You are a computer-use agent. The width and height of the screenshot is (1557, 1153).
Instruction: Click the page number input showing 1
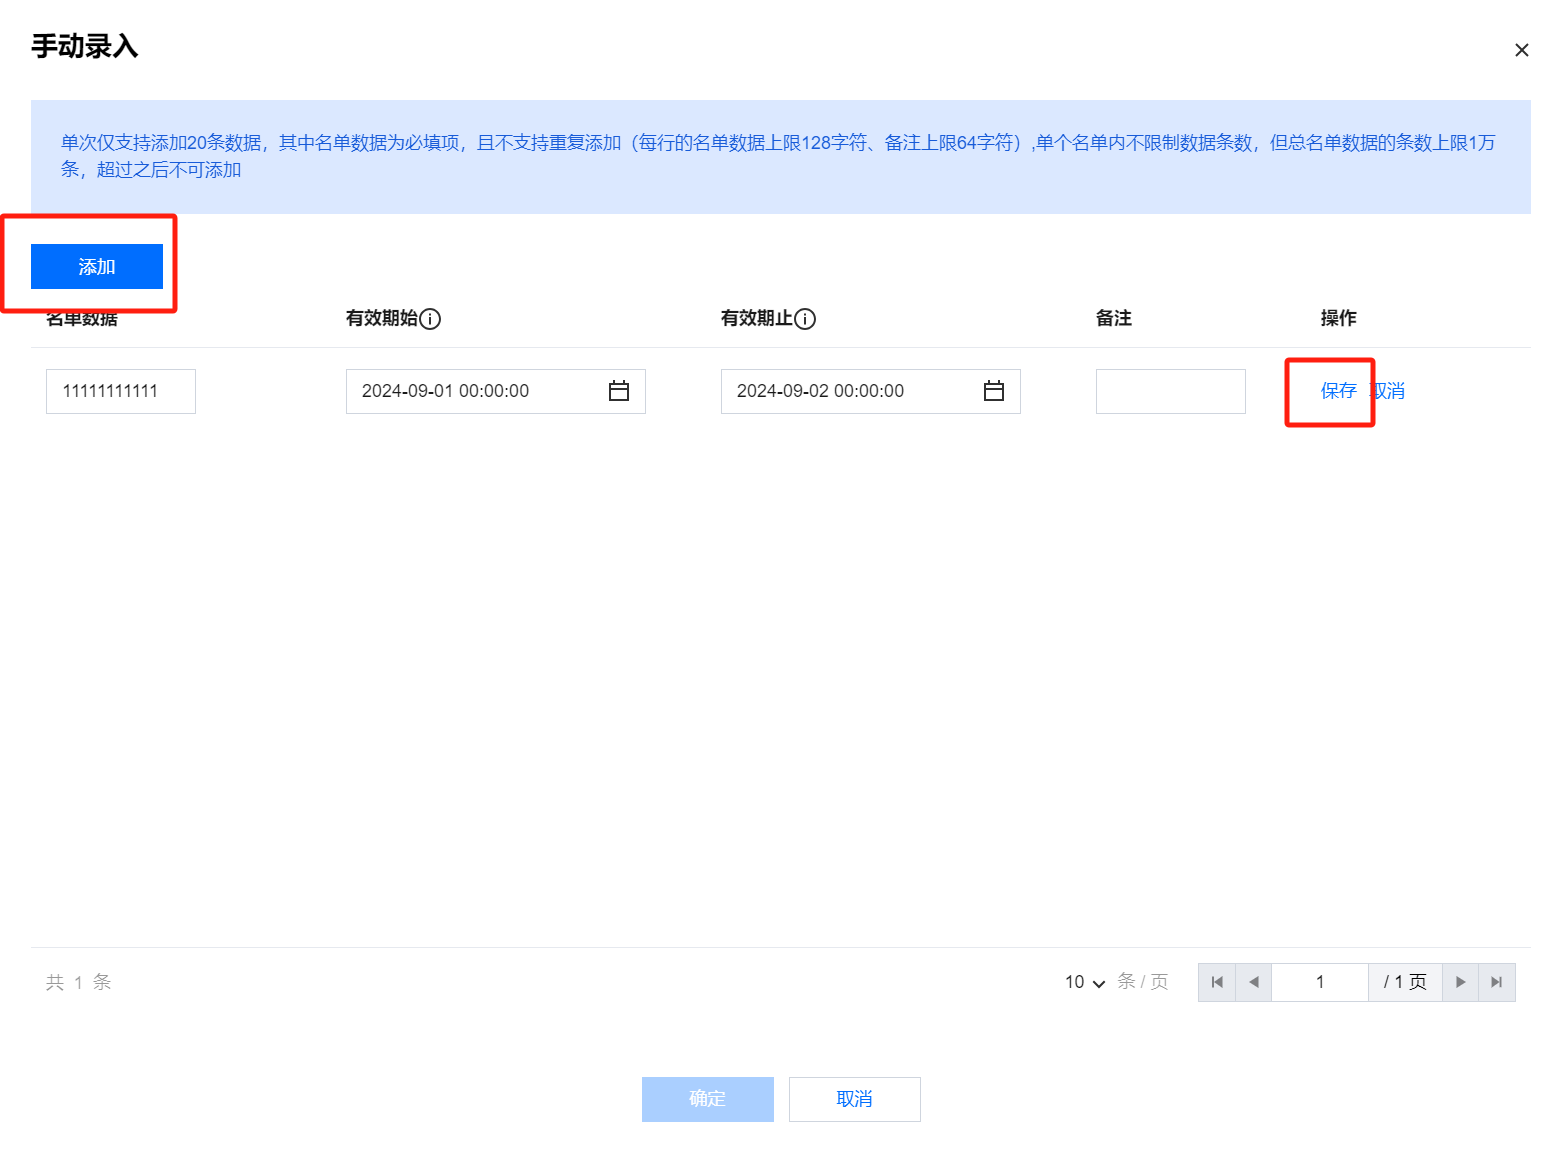pos(1320,982)
